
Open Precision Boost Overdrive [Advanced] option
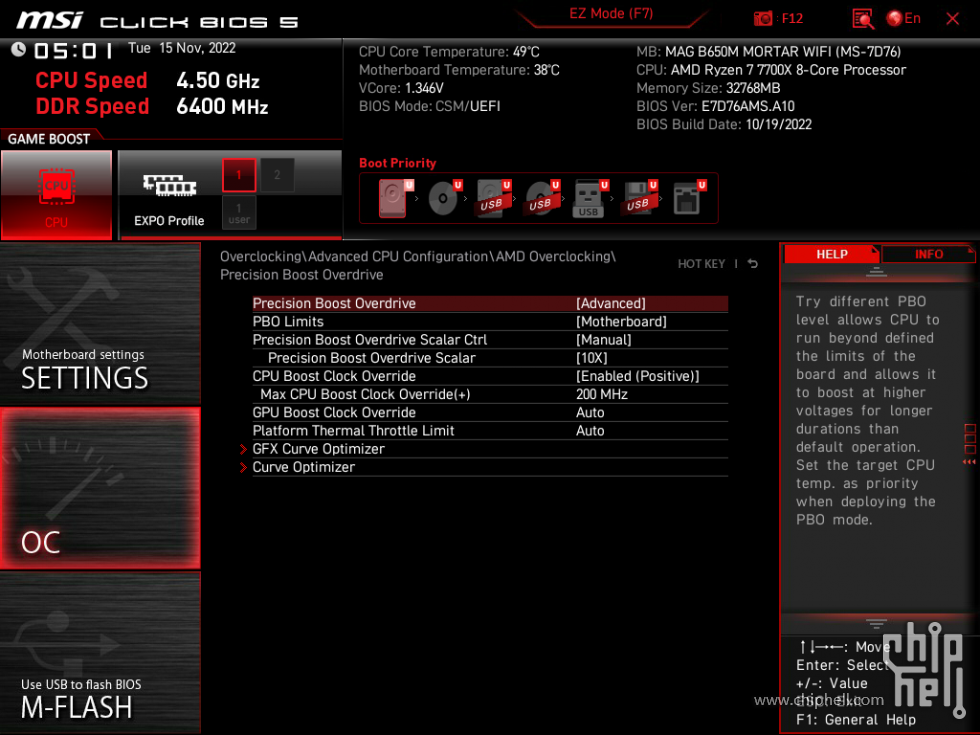[490, 303]
